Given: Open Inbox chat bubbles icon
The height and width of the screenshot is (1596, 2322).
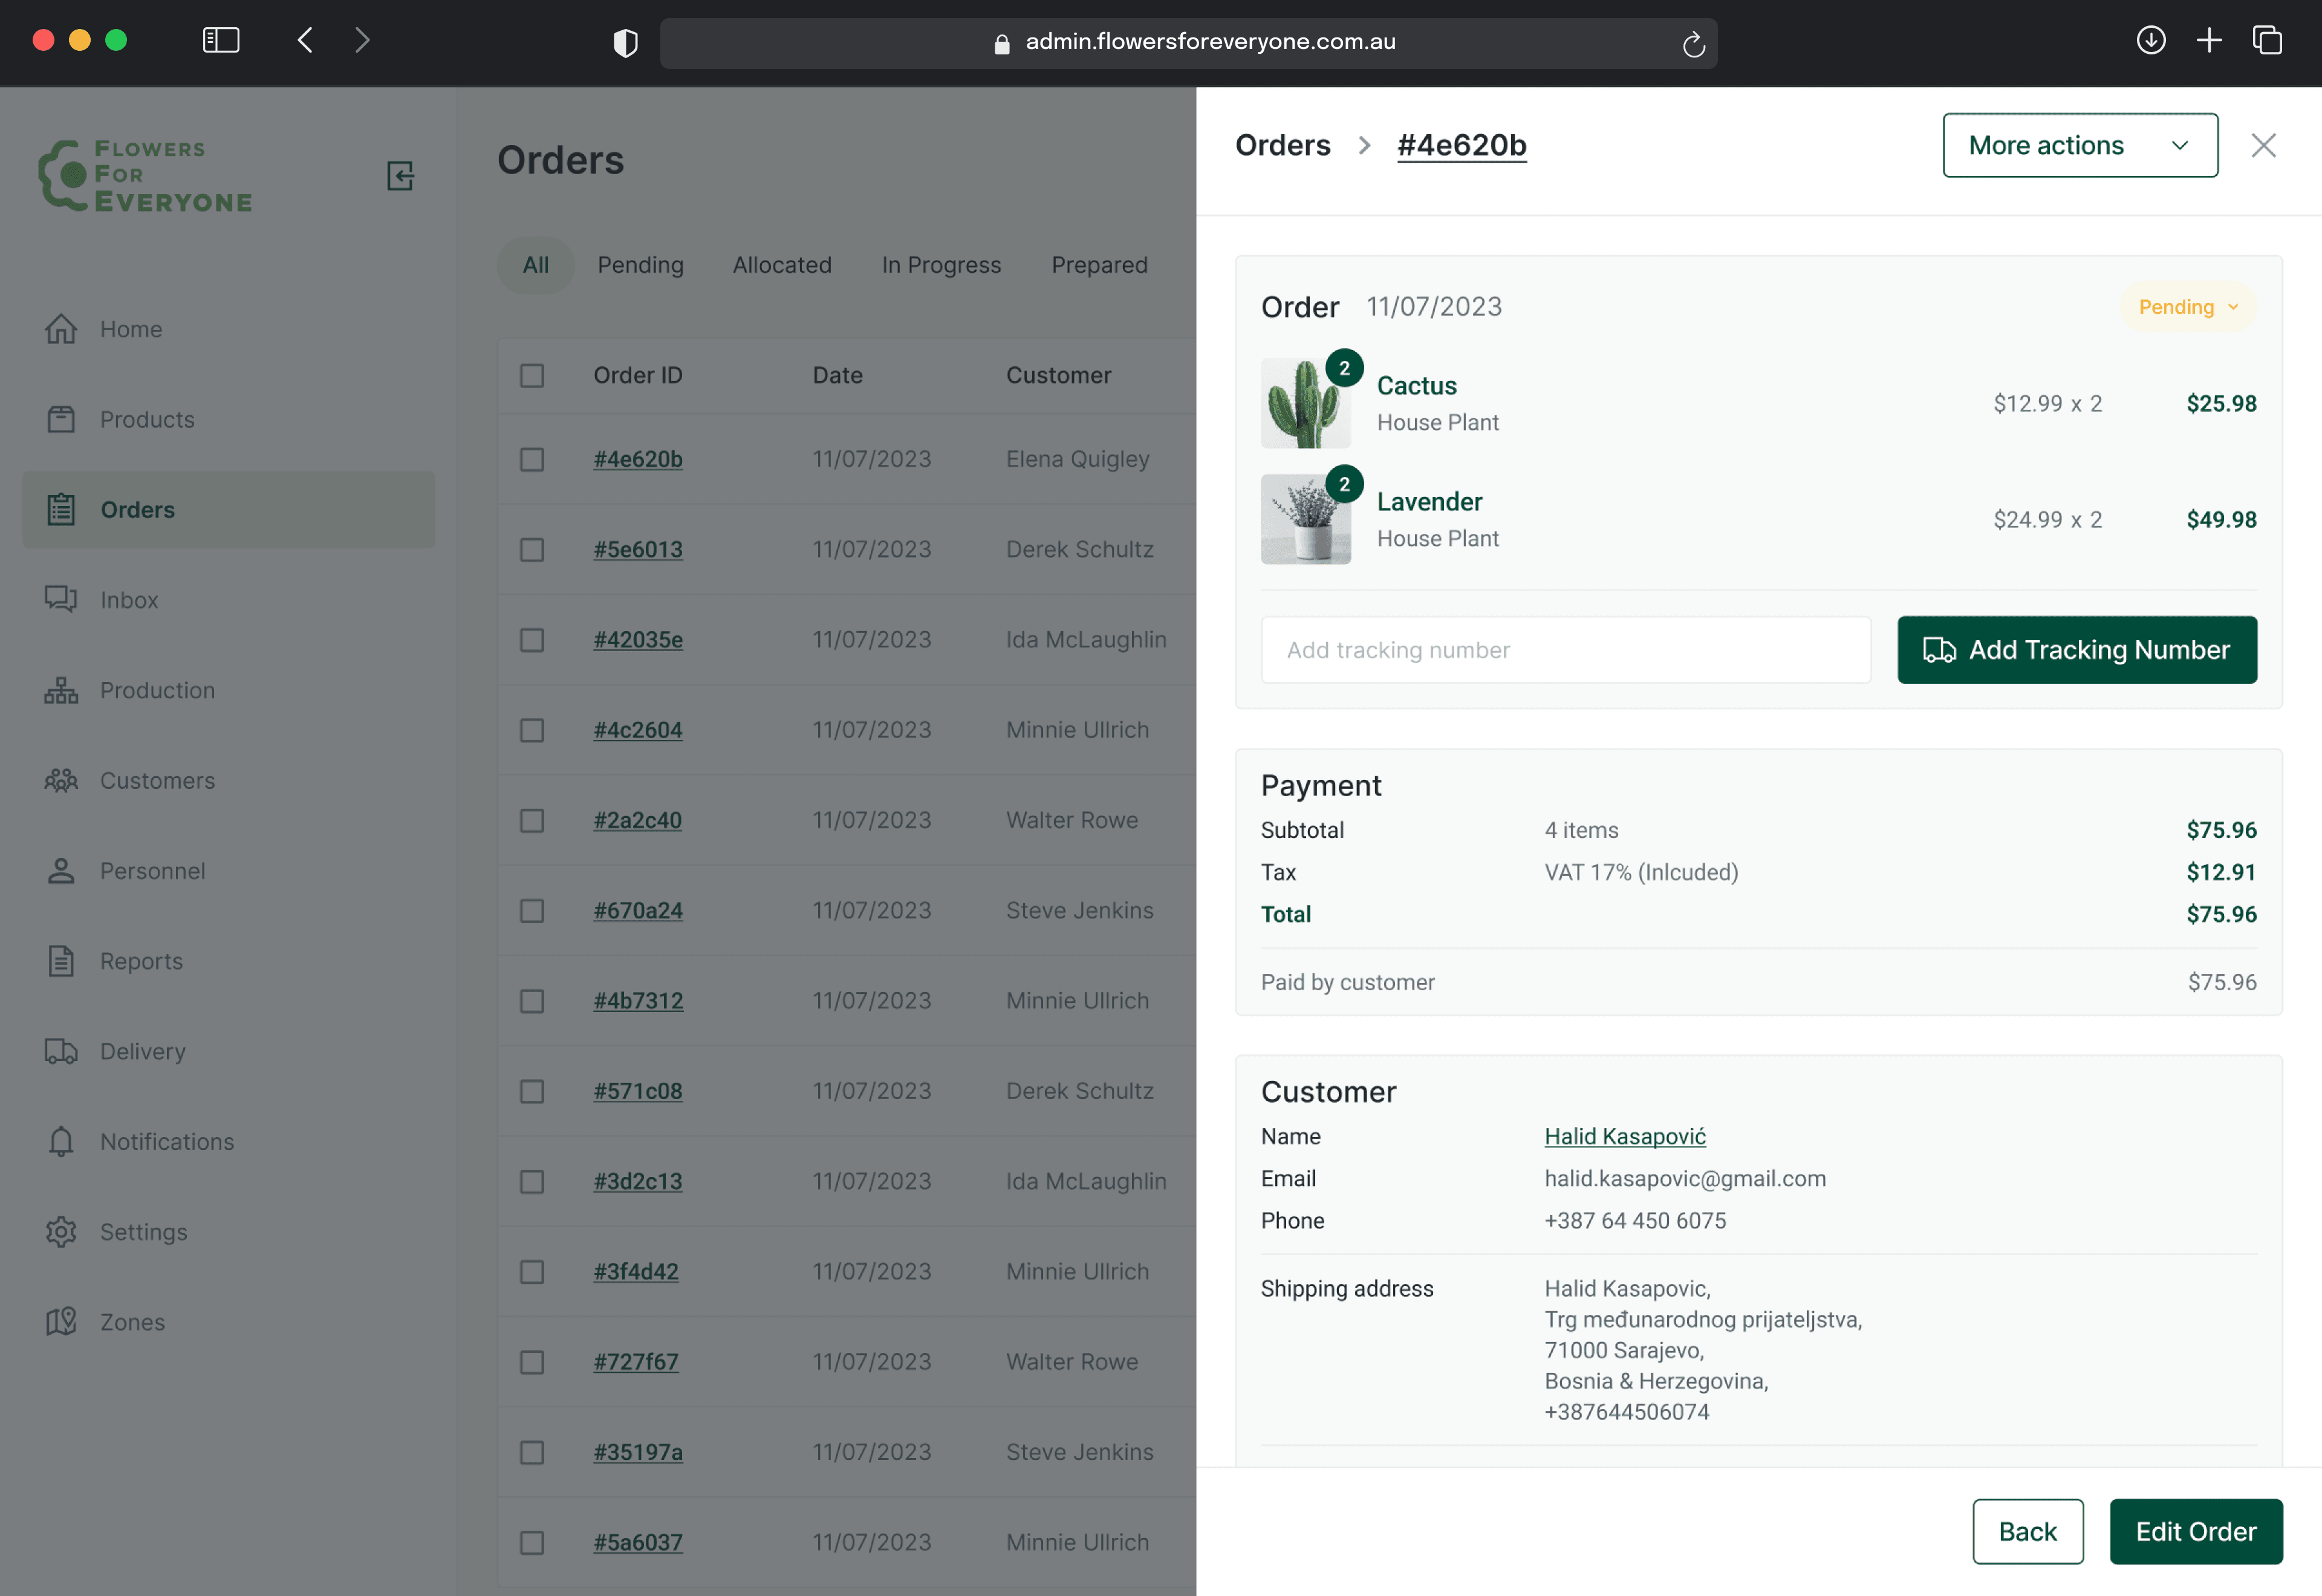Looking at the screenshot, I should [61, 599].
